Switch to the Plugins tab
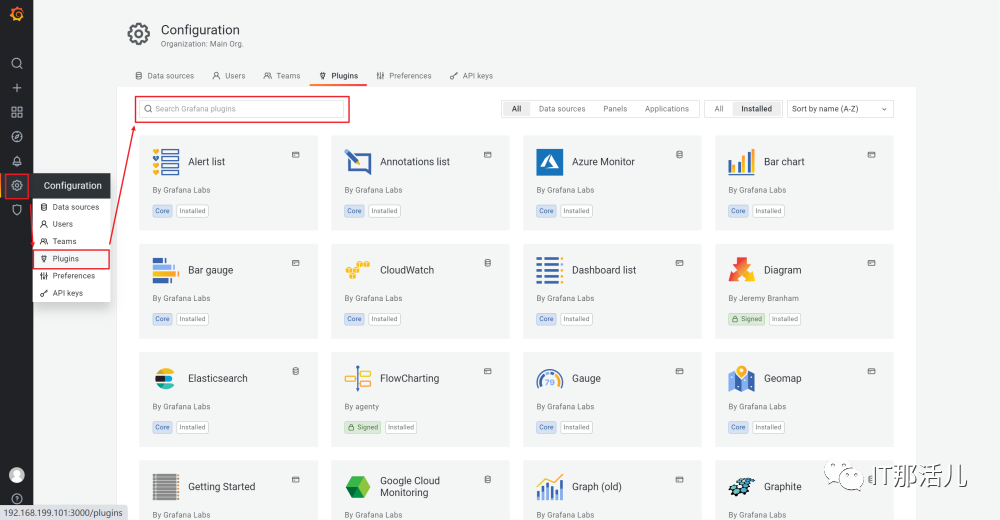Screen dimensions: 1000x520 coord(339,76)
